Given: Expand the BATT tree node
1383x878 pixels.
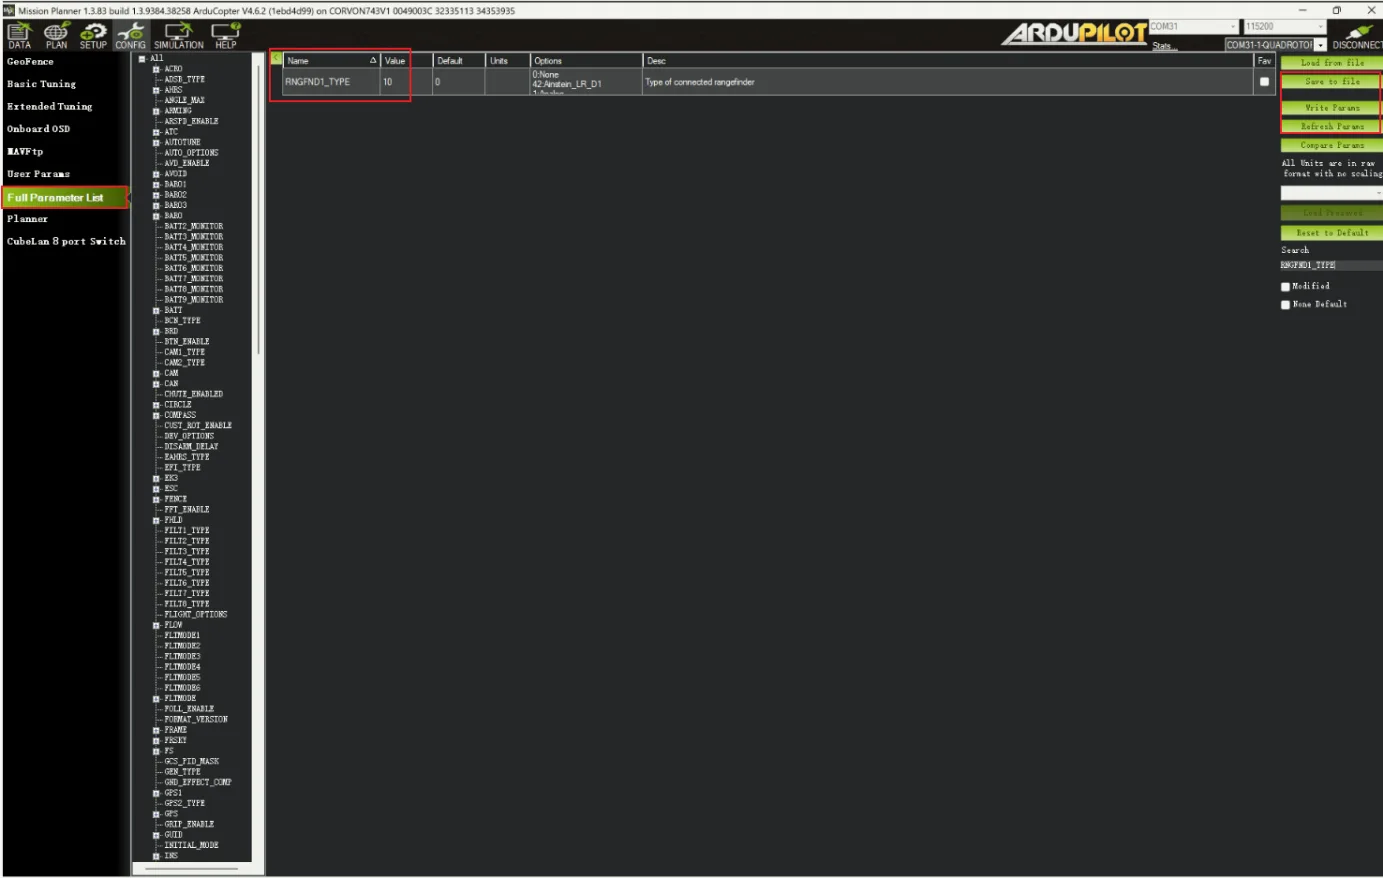Looking at the screenshot, I should (157, 310).
